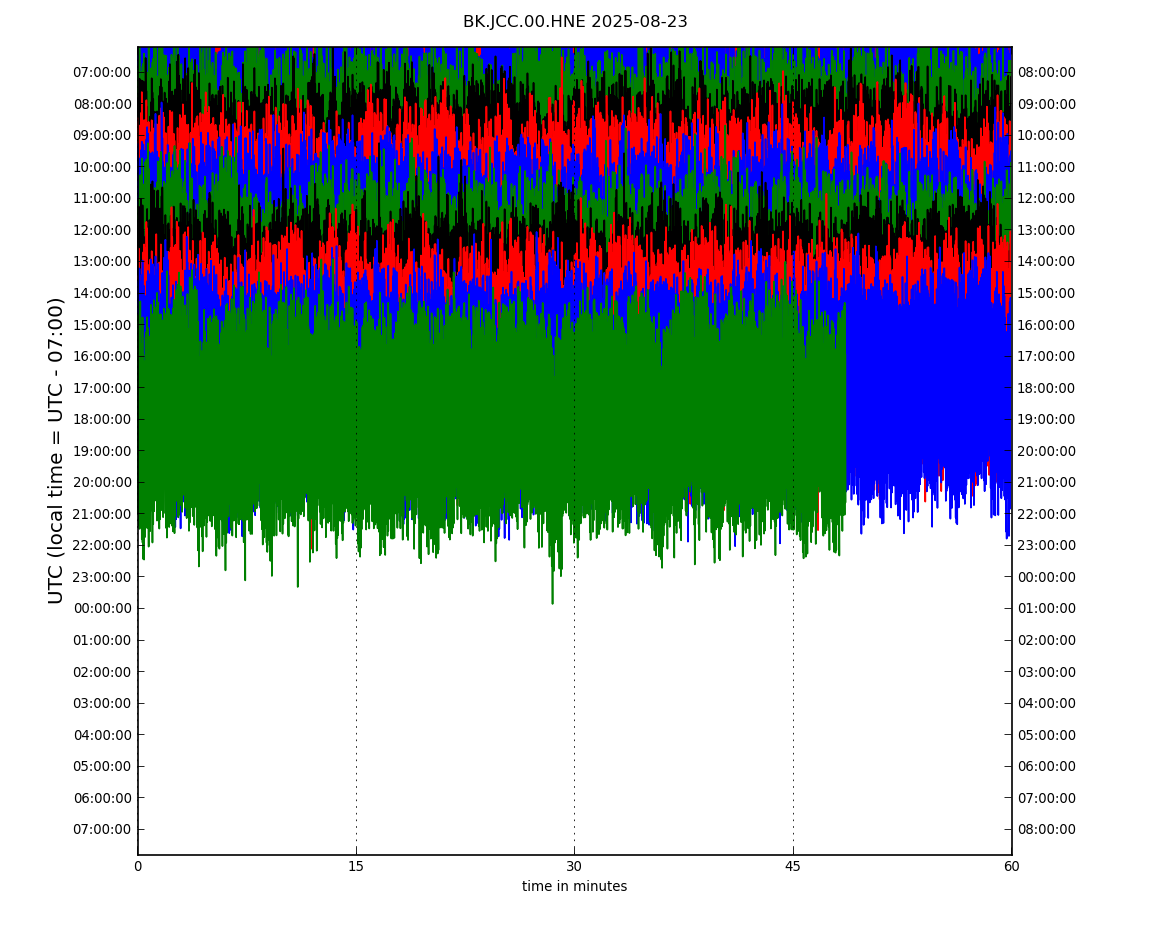This screenshot has height=950, width=1150.
Task: Click 07:00:00 on the local-time axis
Action: click(1047, 797)
